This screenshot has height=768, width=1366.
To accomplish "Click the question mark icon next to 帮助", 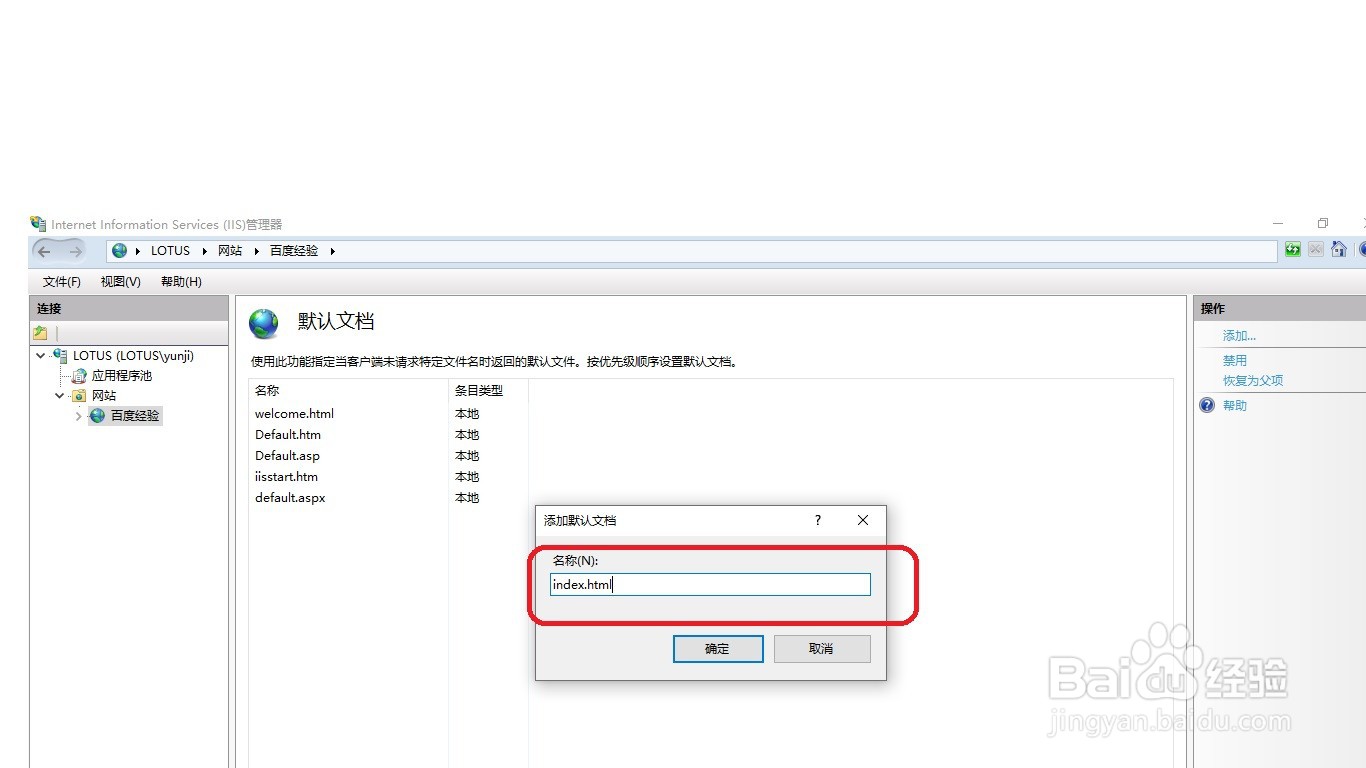I will click(x=1207, y=405).
